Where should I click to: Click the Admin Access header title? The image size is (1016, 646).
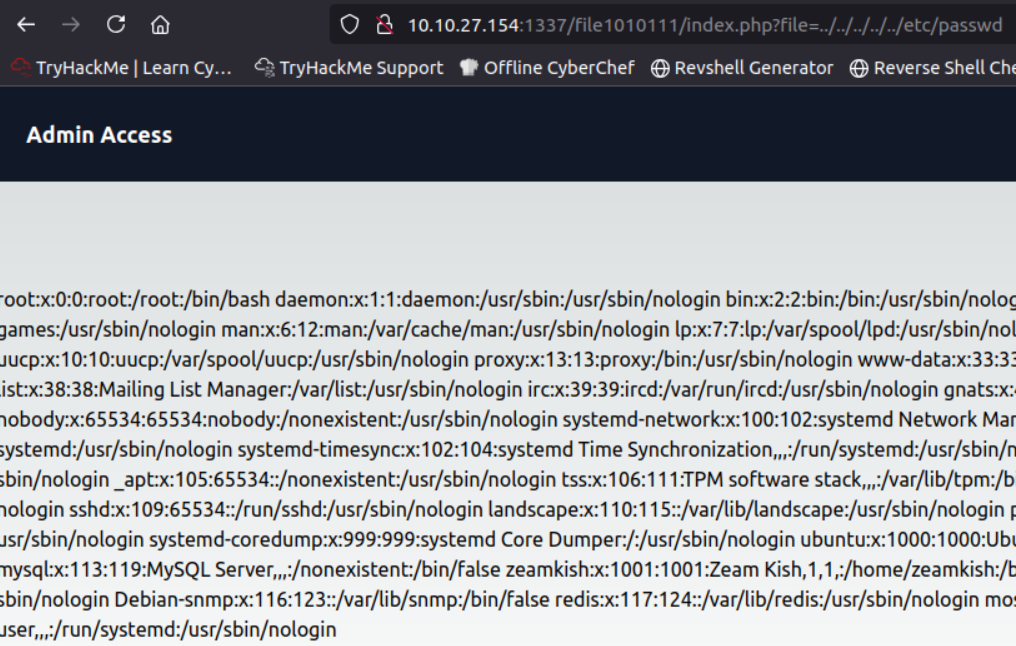coord(99,135)
